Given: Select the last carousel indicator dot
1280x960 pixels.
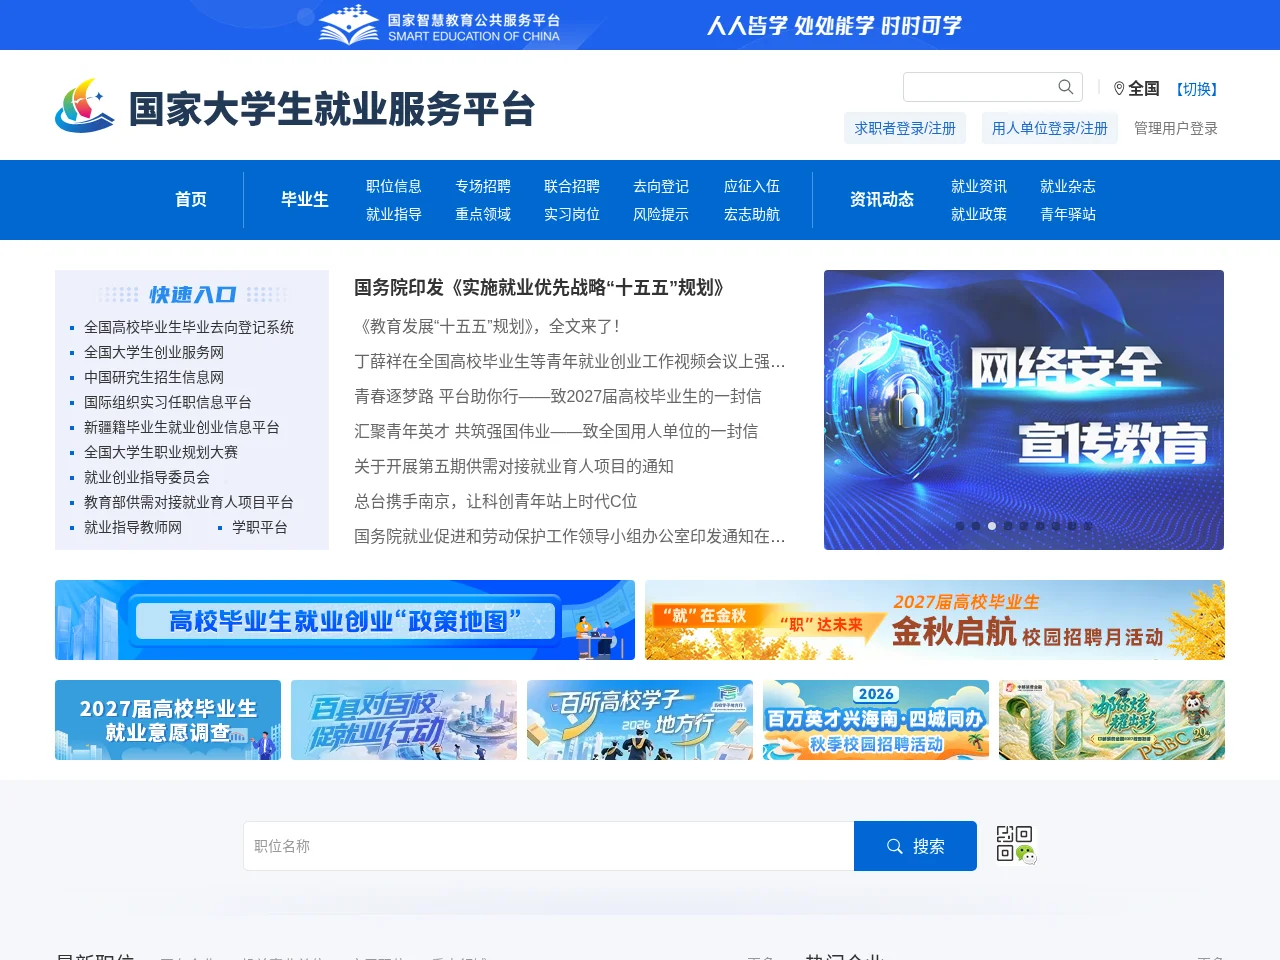Looking at the screenshot, I should pyautogui.click(x=1088, y=525).
